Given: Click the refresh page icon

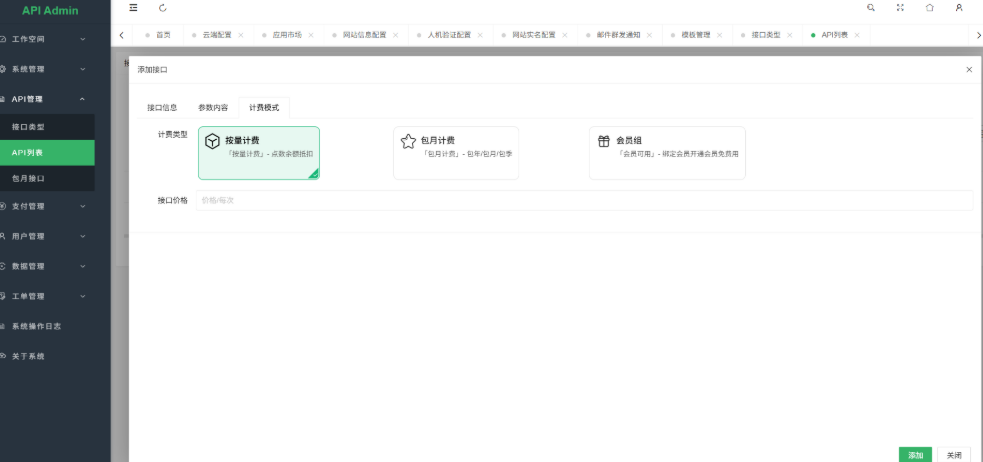Looking at the screenshot, I should (x=163, y=8).
